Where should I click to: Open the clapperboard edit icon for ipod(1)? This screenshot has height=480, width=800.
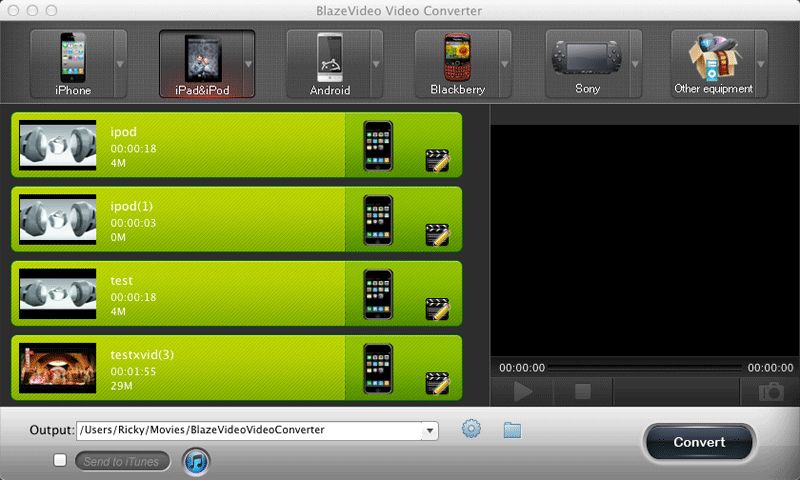[437, 235]
